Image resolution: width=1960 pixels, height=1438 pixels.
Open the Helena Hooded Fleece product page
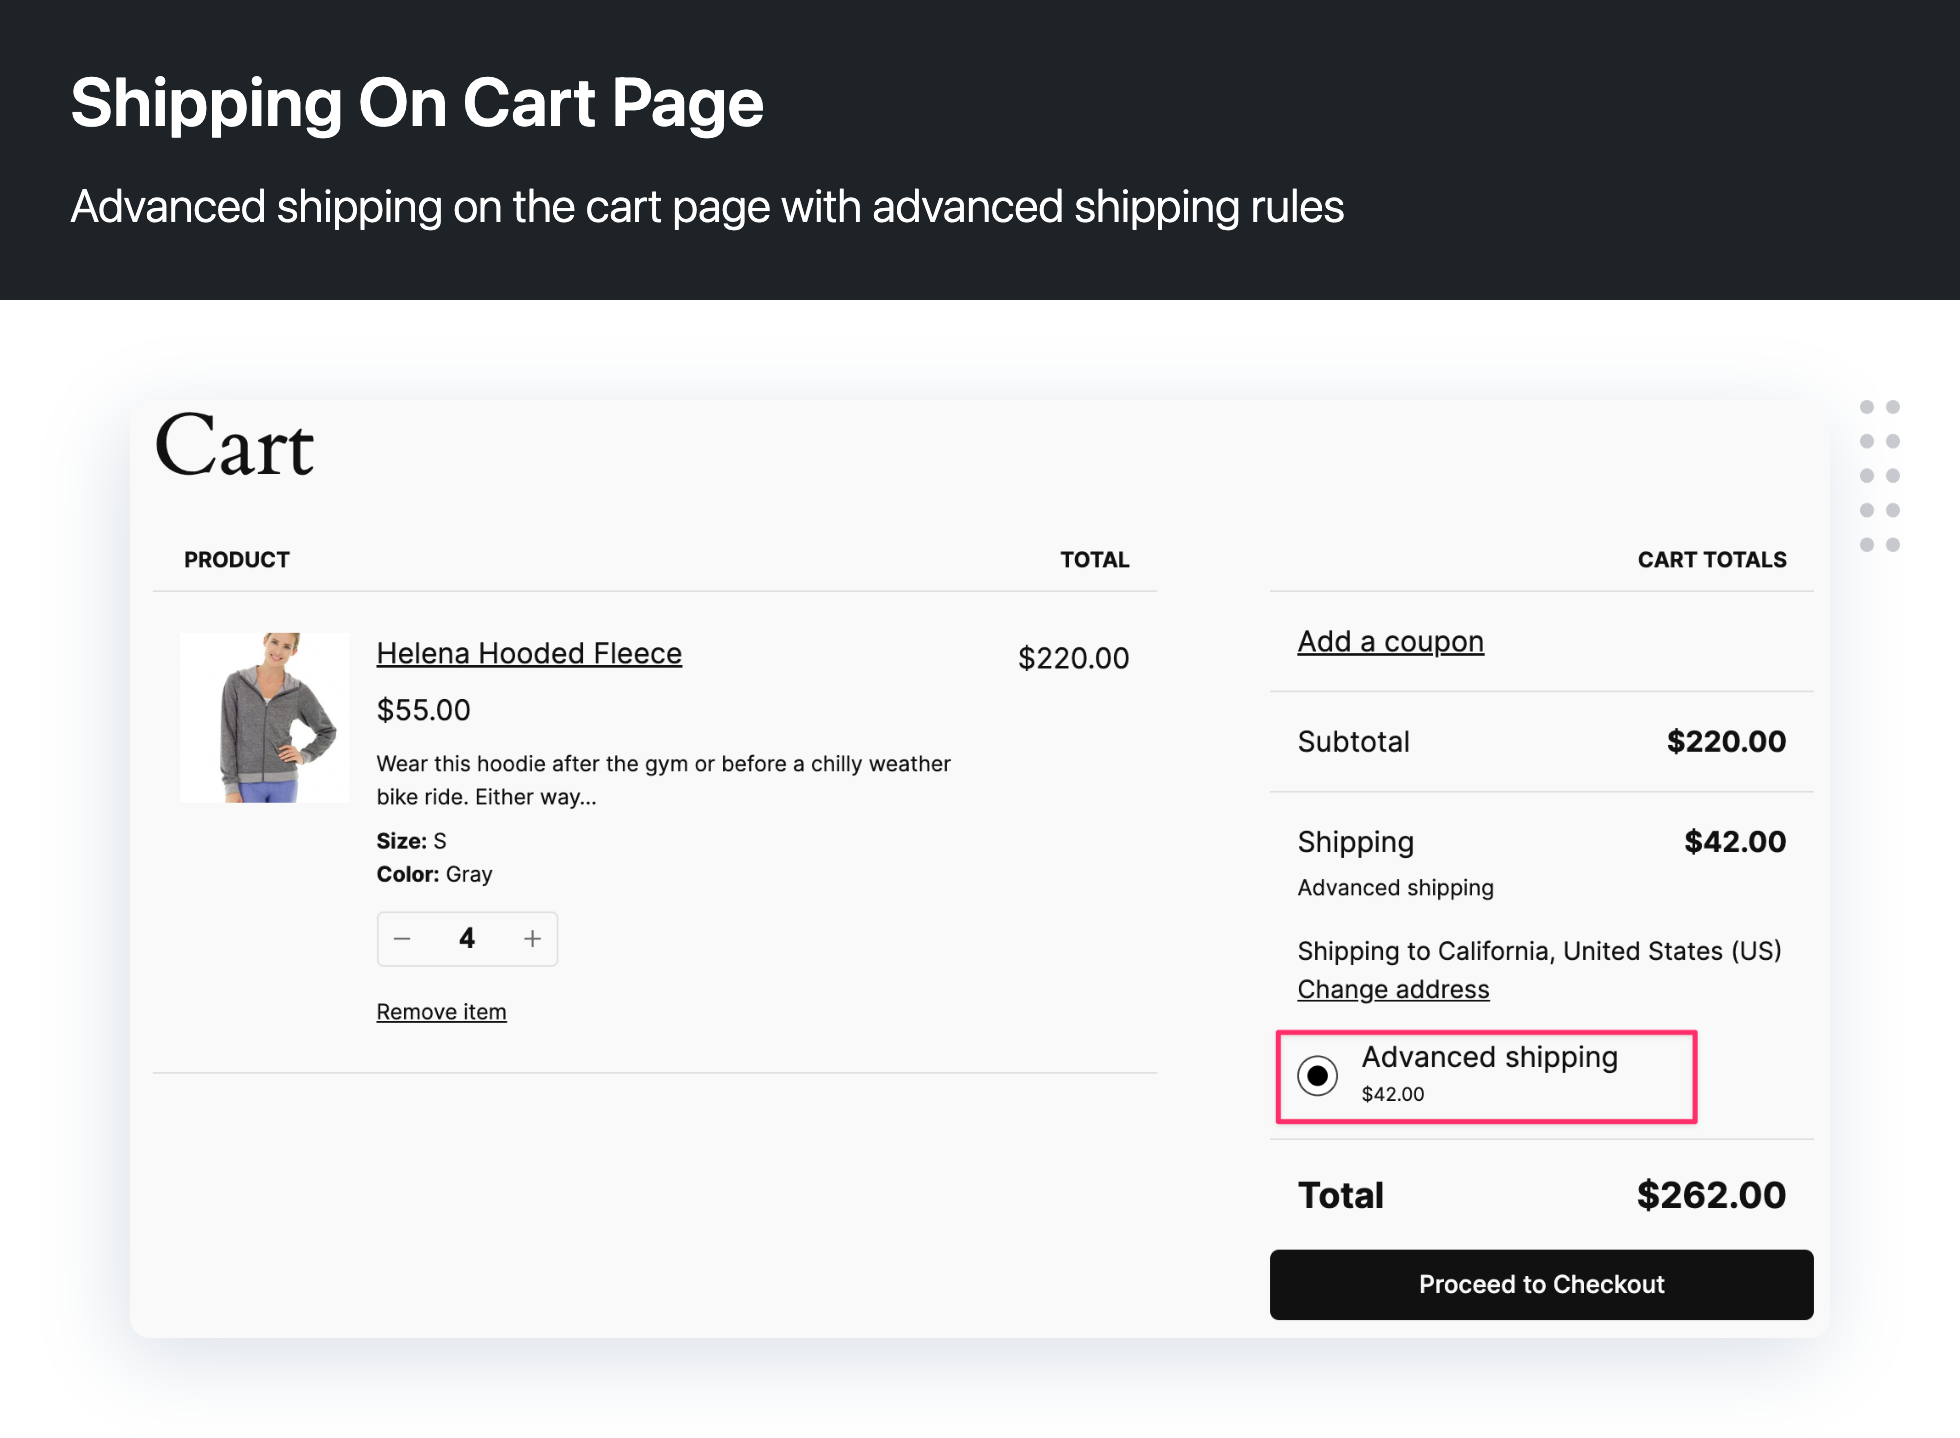(529, 653)
